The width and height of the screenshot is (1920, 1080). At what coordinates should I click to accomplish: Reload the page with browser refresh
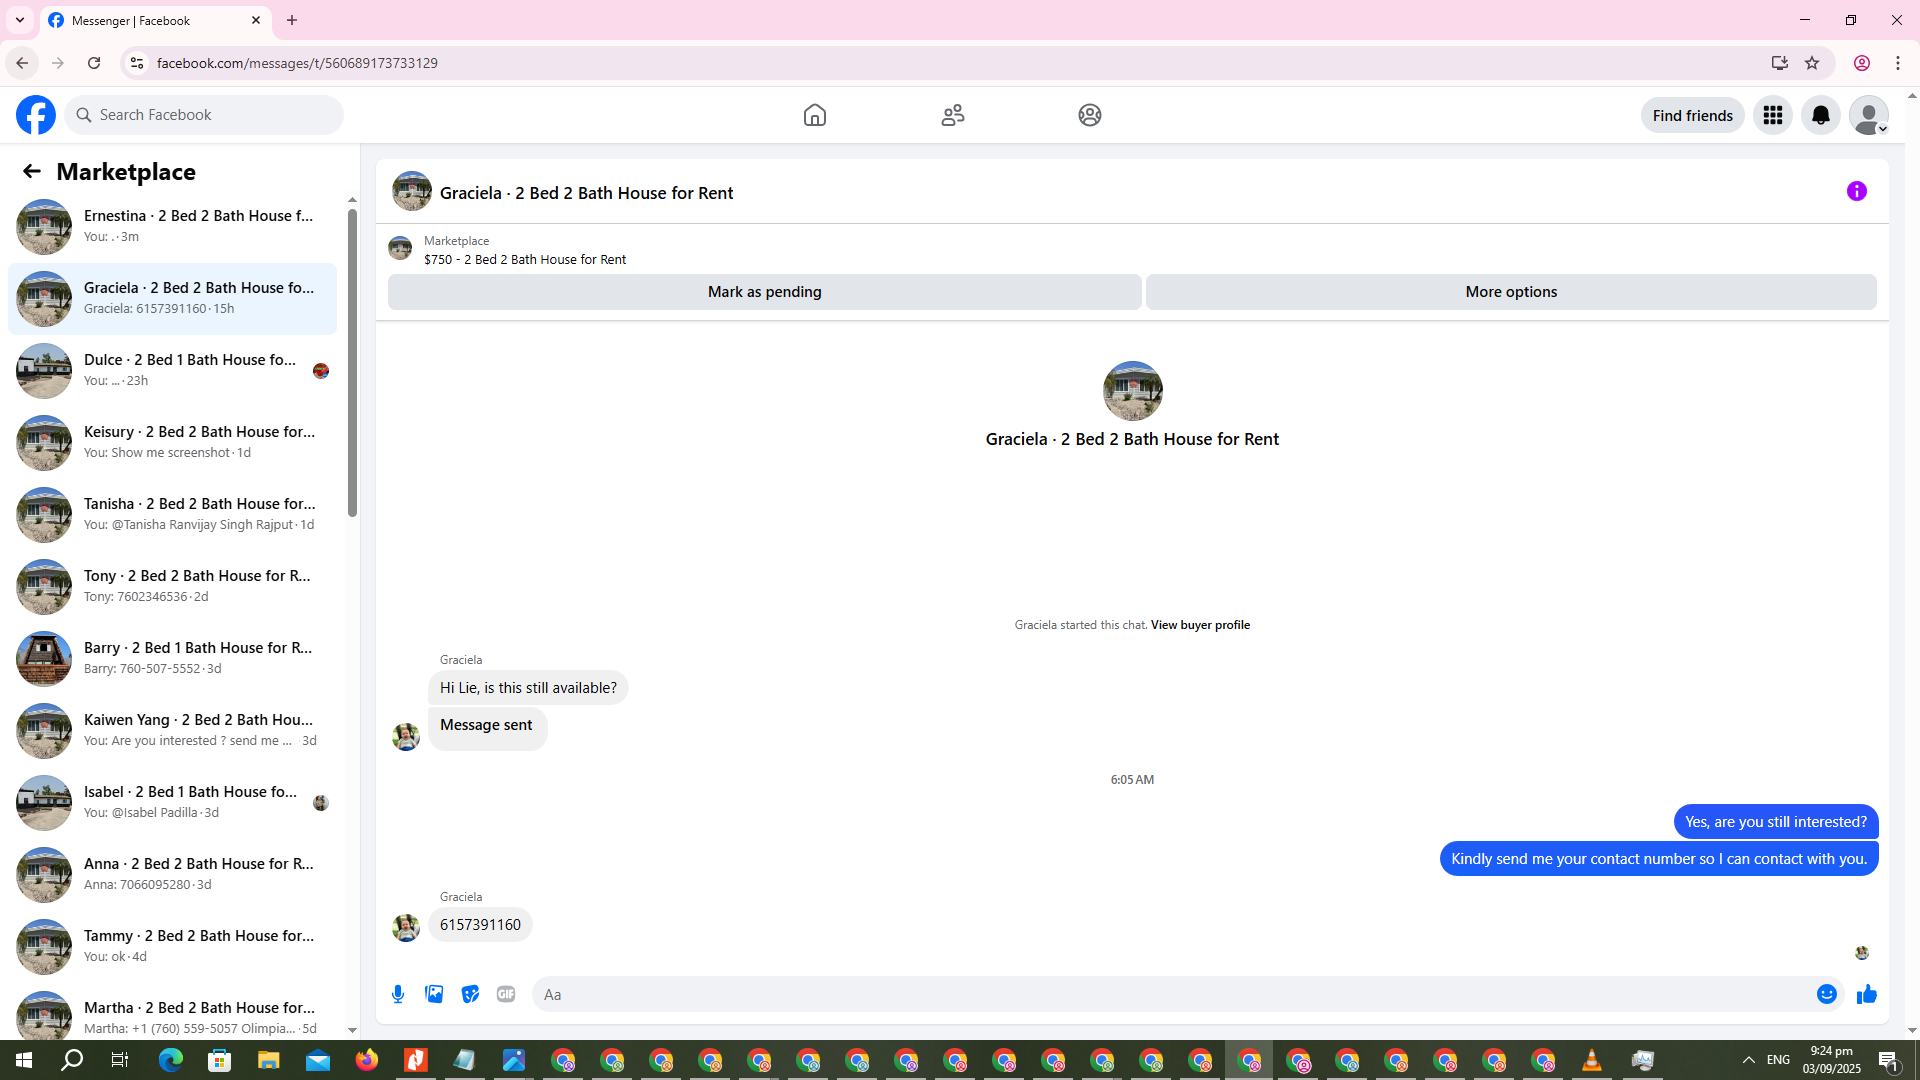pyautogui.click(x=94, y=63)
